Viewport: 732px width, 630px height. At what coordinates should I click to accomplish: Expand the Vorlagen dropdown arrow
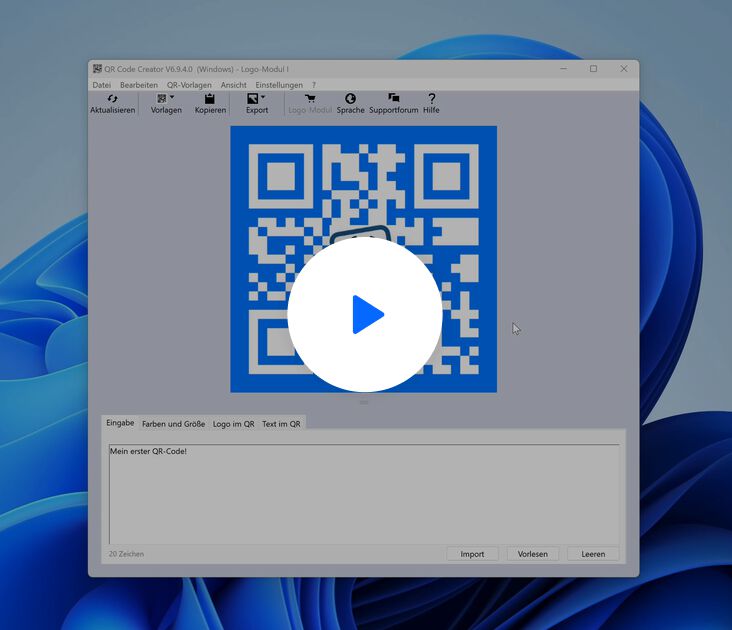pyautogui.click(x=172, y=97)
